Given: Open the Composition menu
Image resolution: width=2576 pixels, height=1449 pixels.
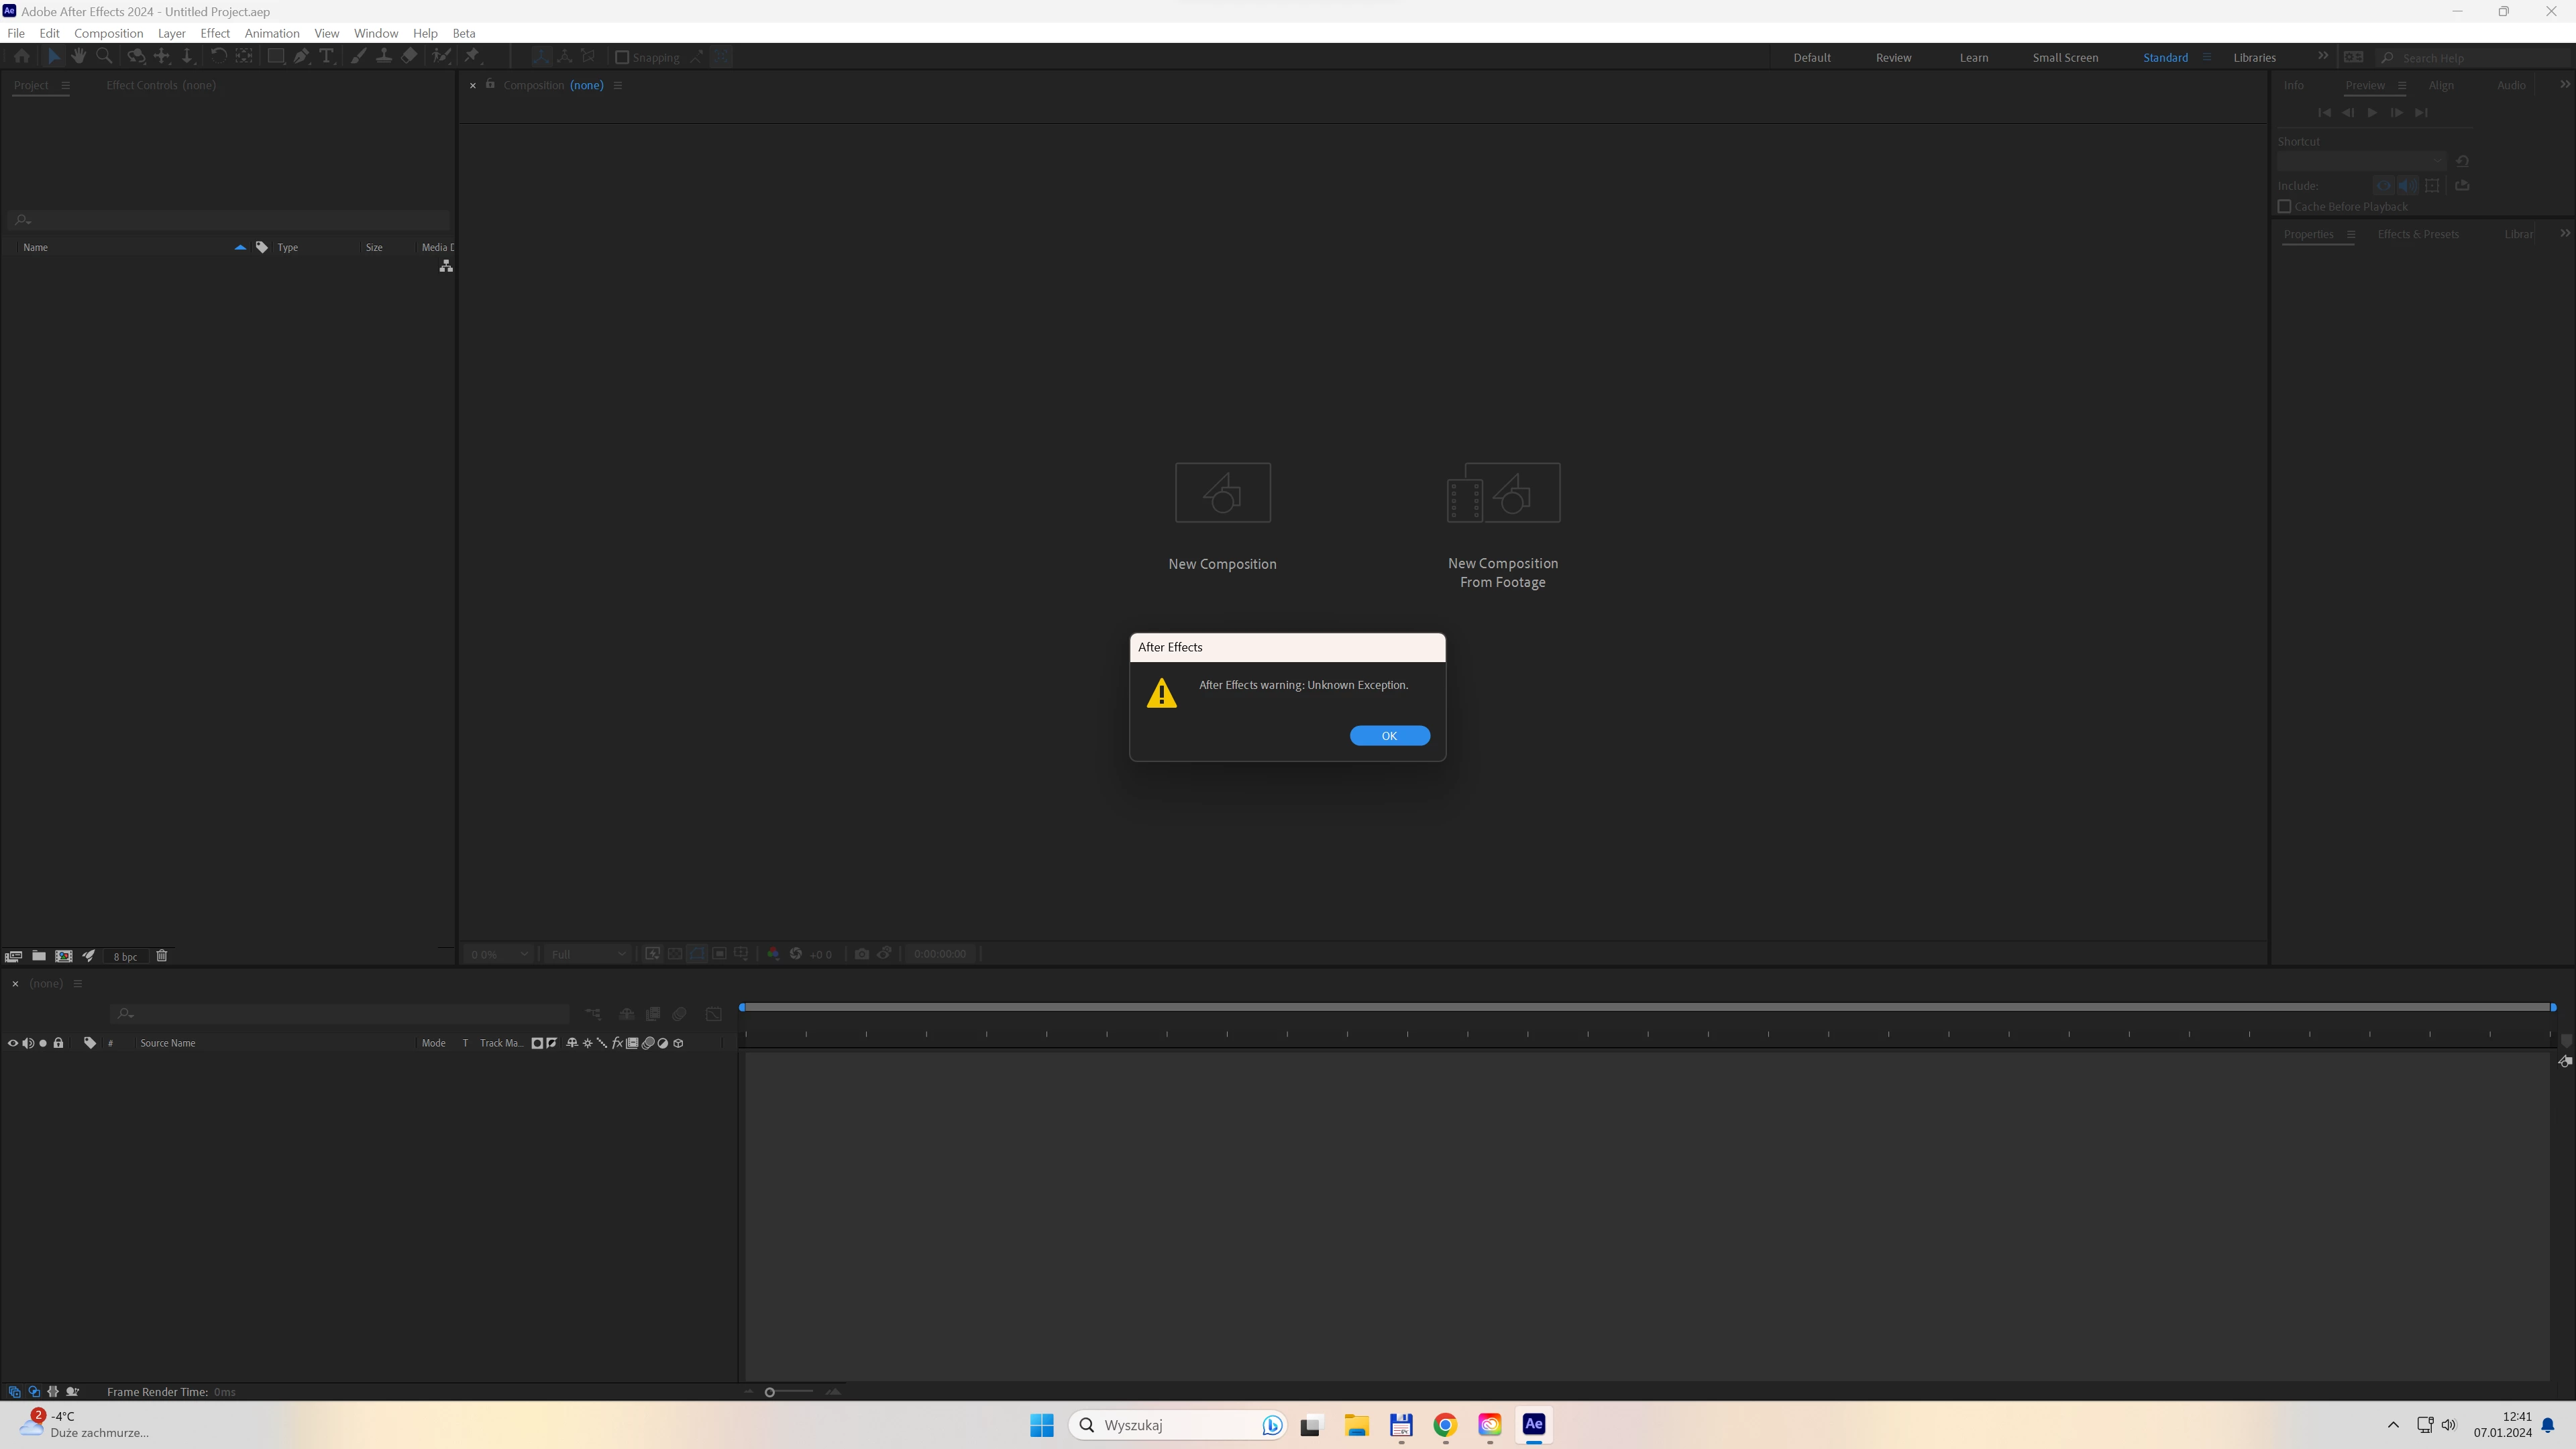Looking at the screenshot, I should coord(108,33).
